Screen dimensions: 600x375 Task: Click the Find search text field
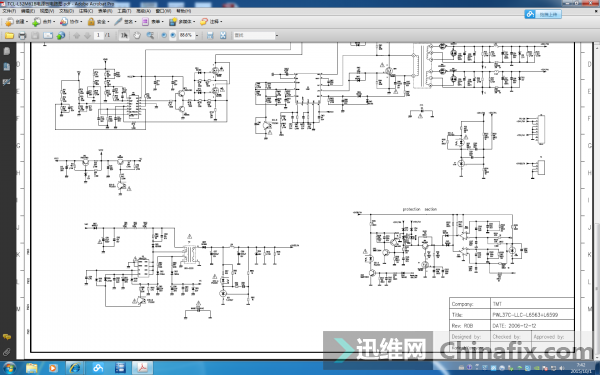254,36
